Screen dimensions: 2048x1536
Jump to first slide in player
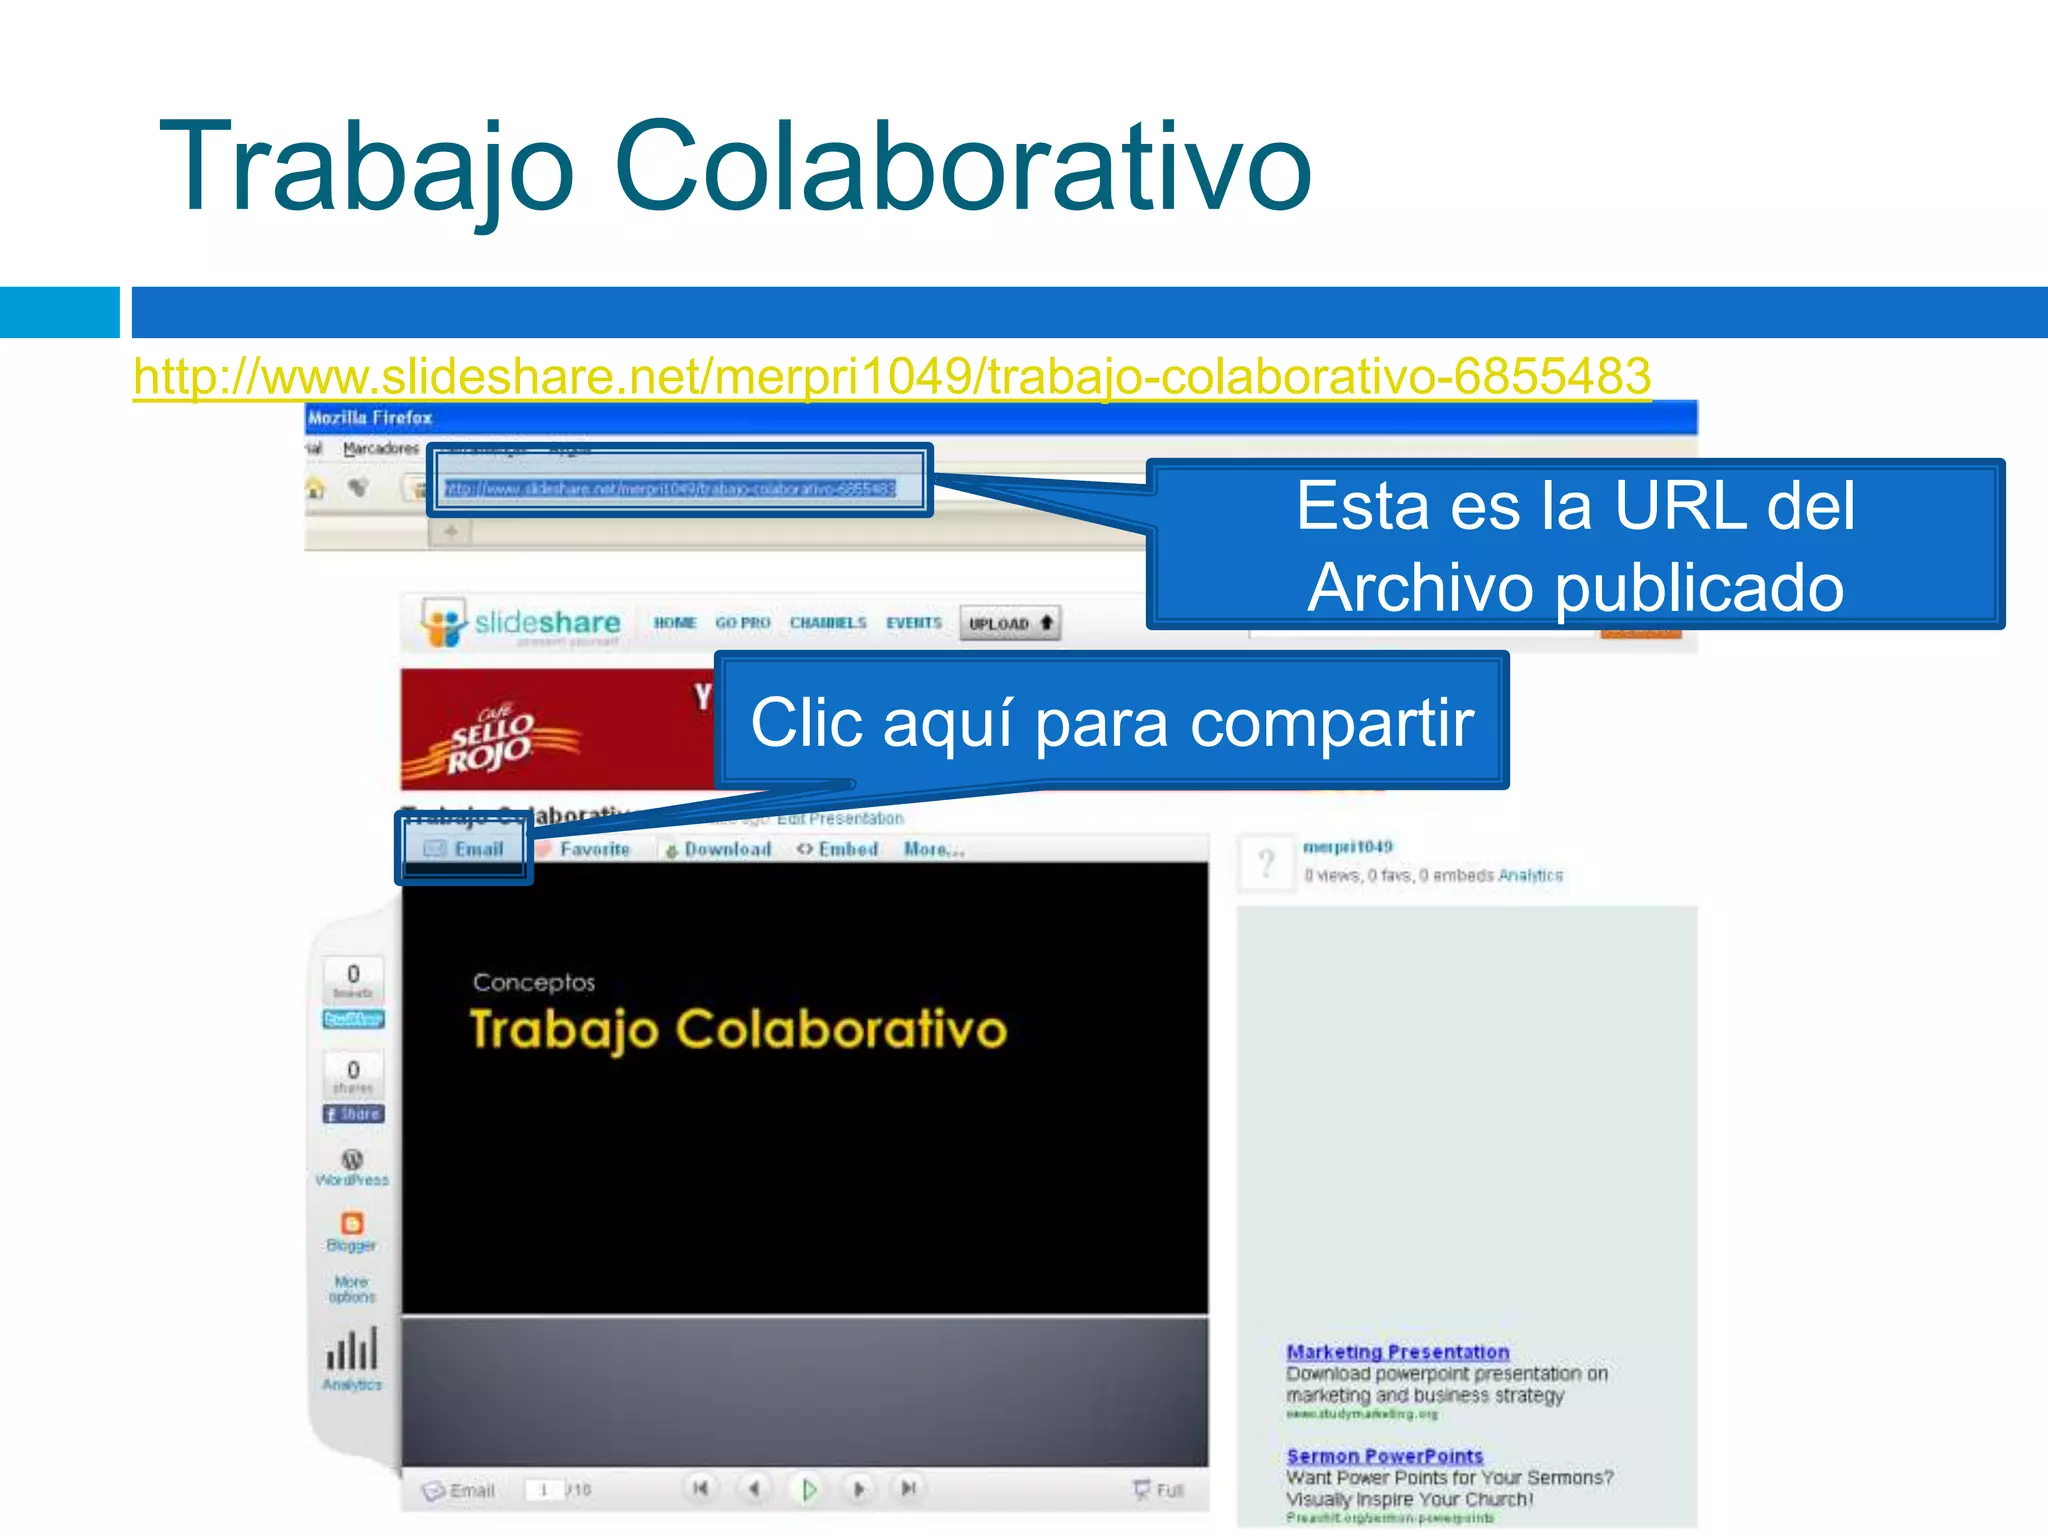click(x=701, y=1489)
